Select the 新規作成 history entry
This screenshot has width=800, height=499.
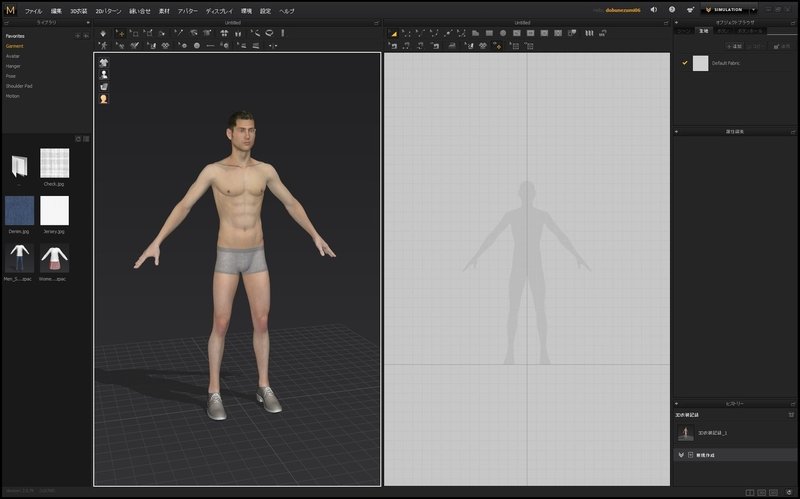point(735,455)
